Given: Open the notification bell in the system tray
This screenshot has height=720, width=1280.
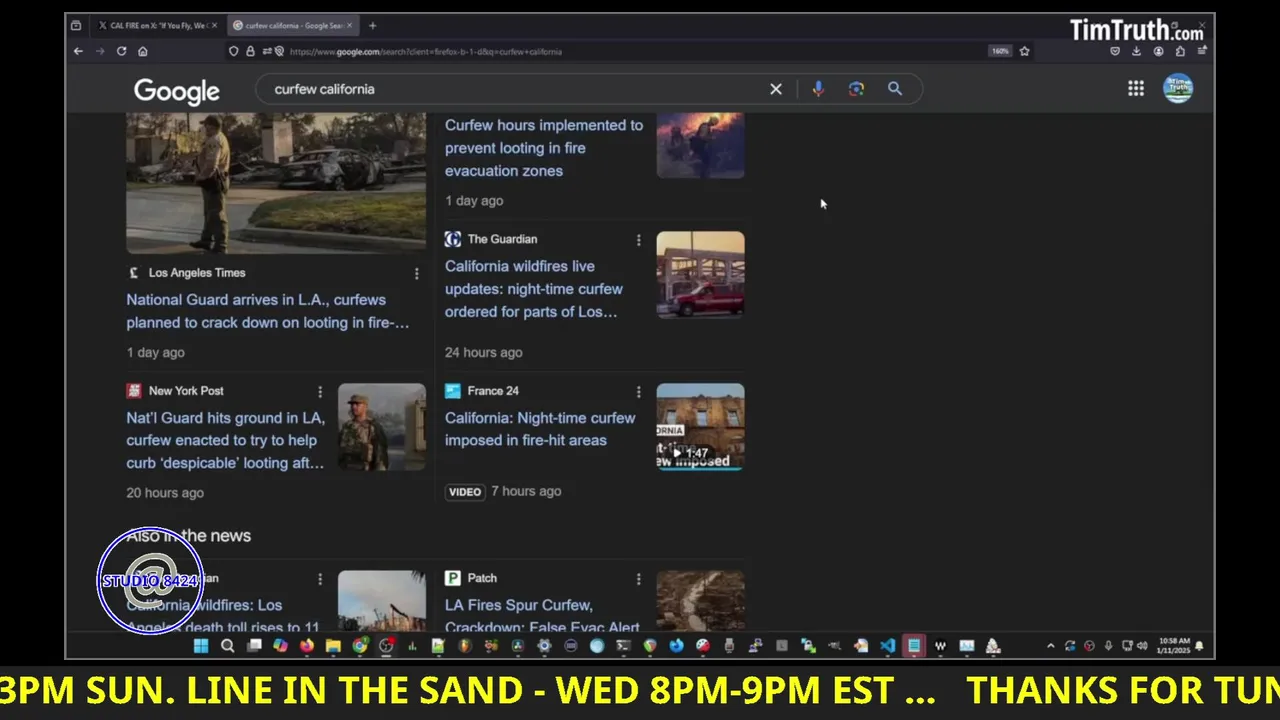Looking at the screenshot, I should 1200,646.
